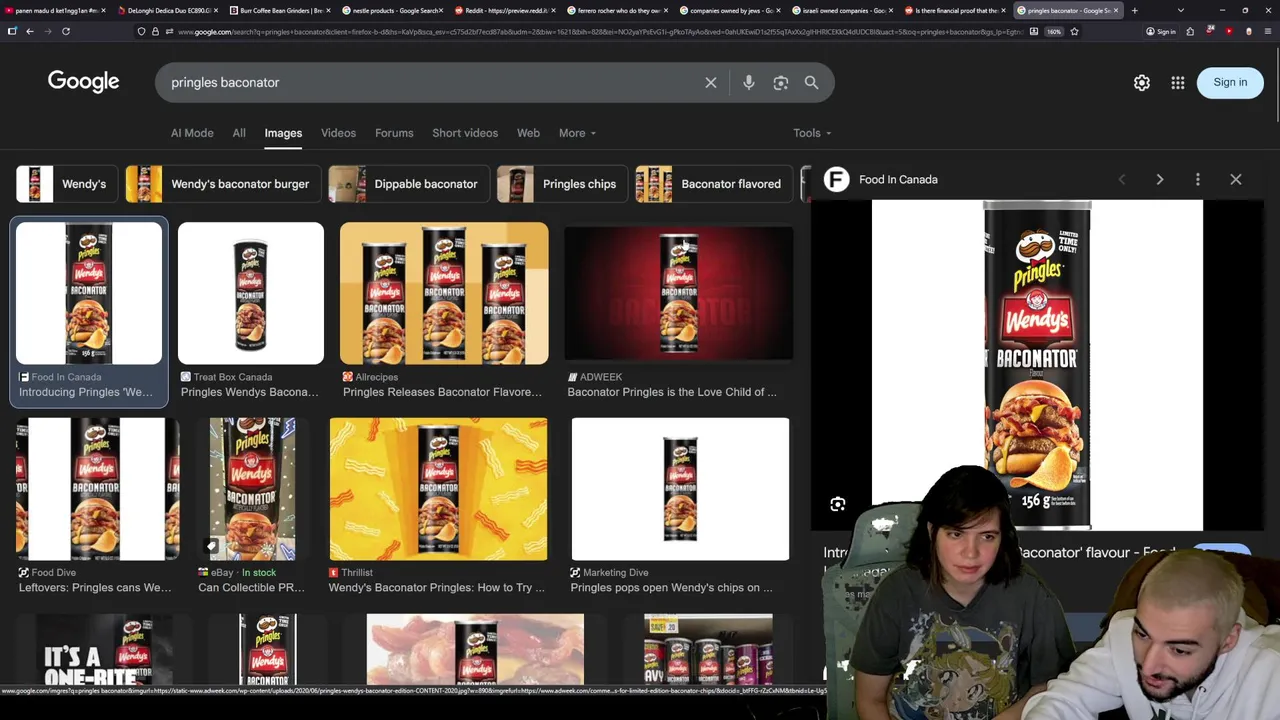
Task: Open the Allrecipes three-can image result
Action: [x=444, y=293]
